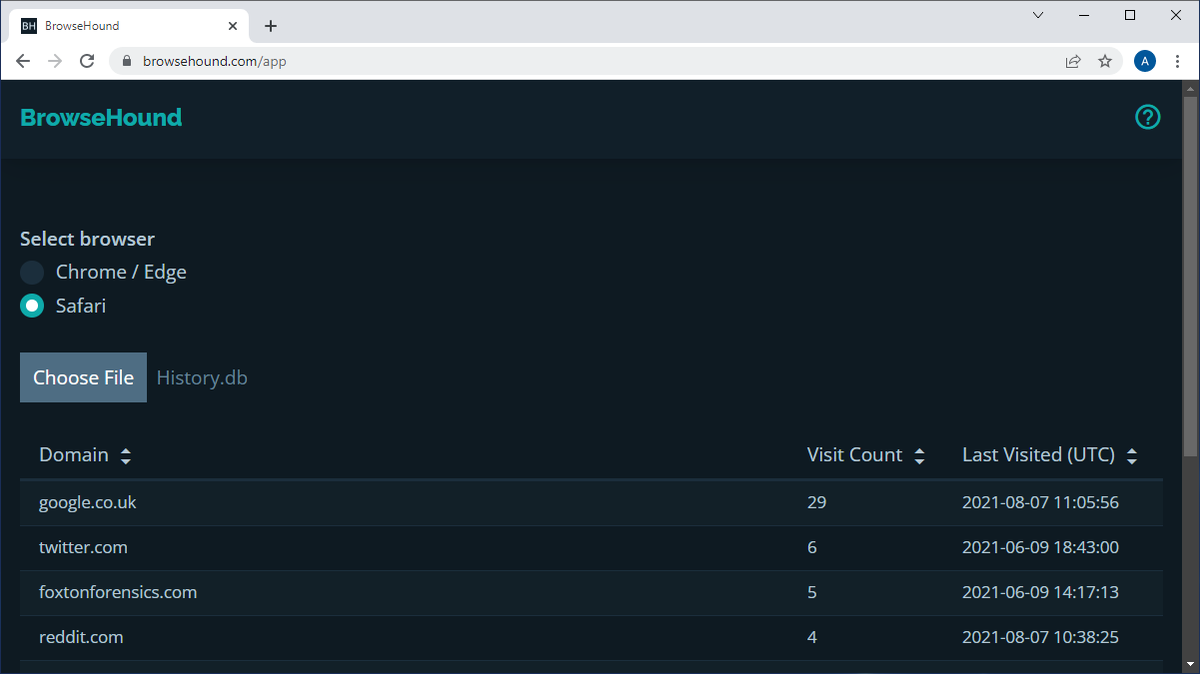This screenshot has height=674, width=1200.
Task: Sort table by Visit Count arrows
Action: [x=919, y=456]
